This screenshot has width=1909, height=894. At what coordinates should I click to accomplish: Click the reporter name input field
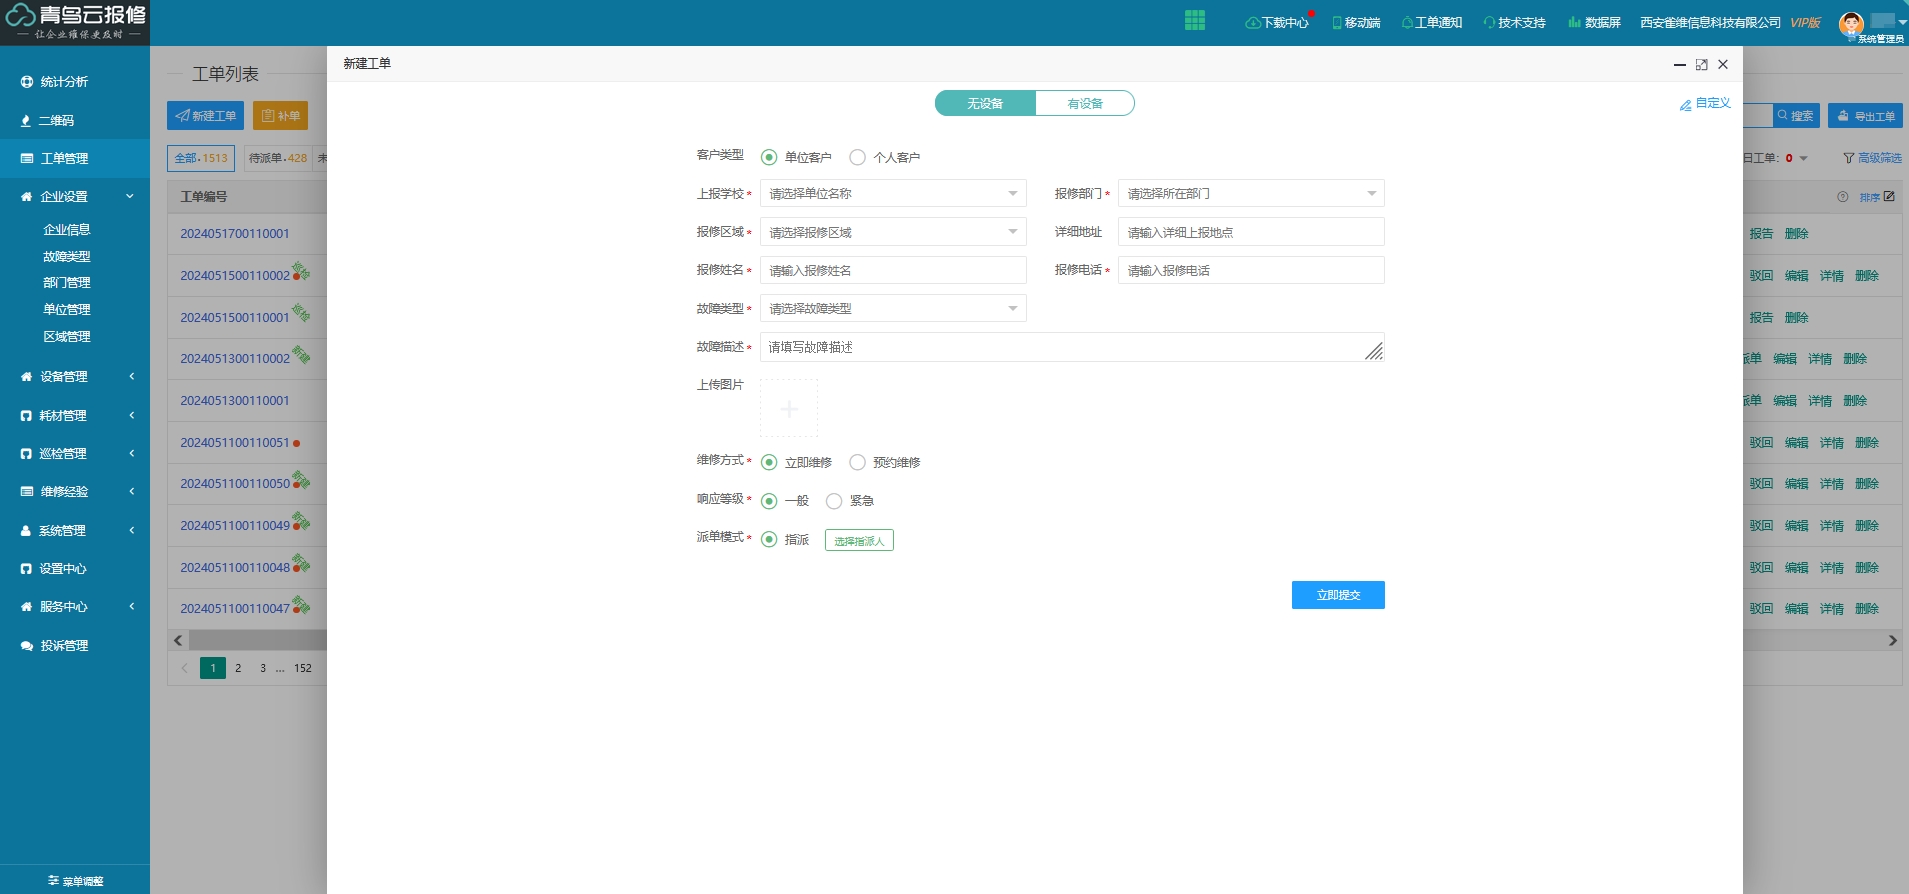(x=893, y=270)
